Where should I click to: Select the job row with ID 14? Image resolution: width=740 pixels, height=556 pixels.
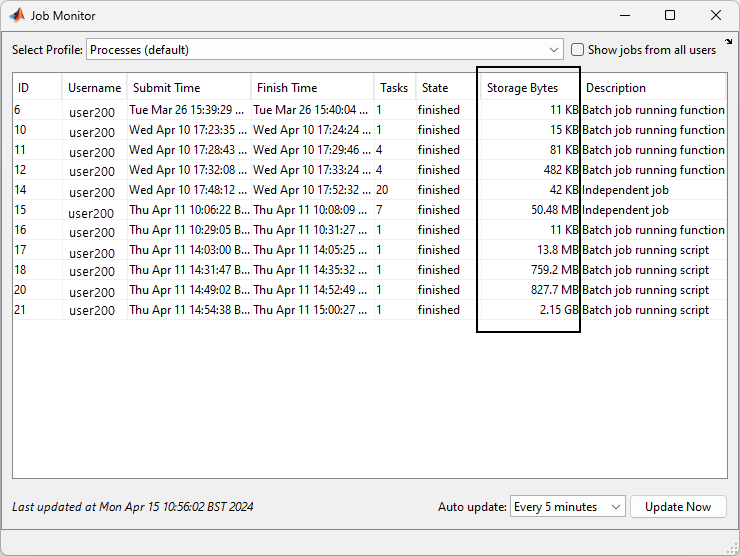(370, 190)
